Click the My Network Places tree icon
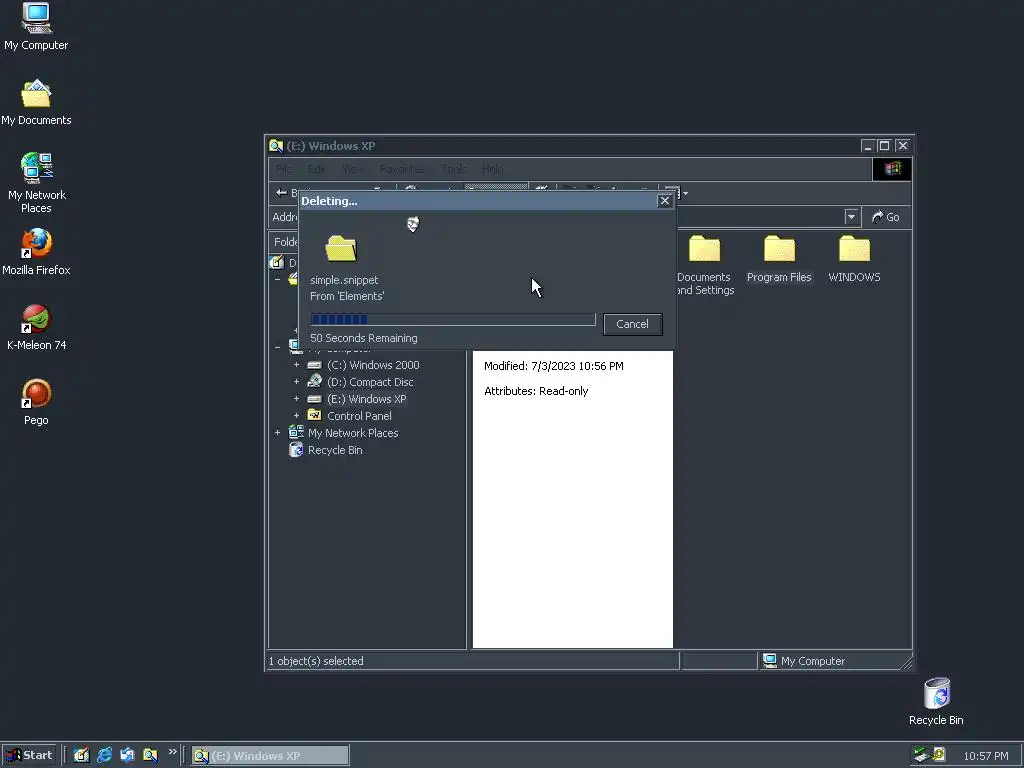Screen dimensions: 1024x768 [296, 432]
